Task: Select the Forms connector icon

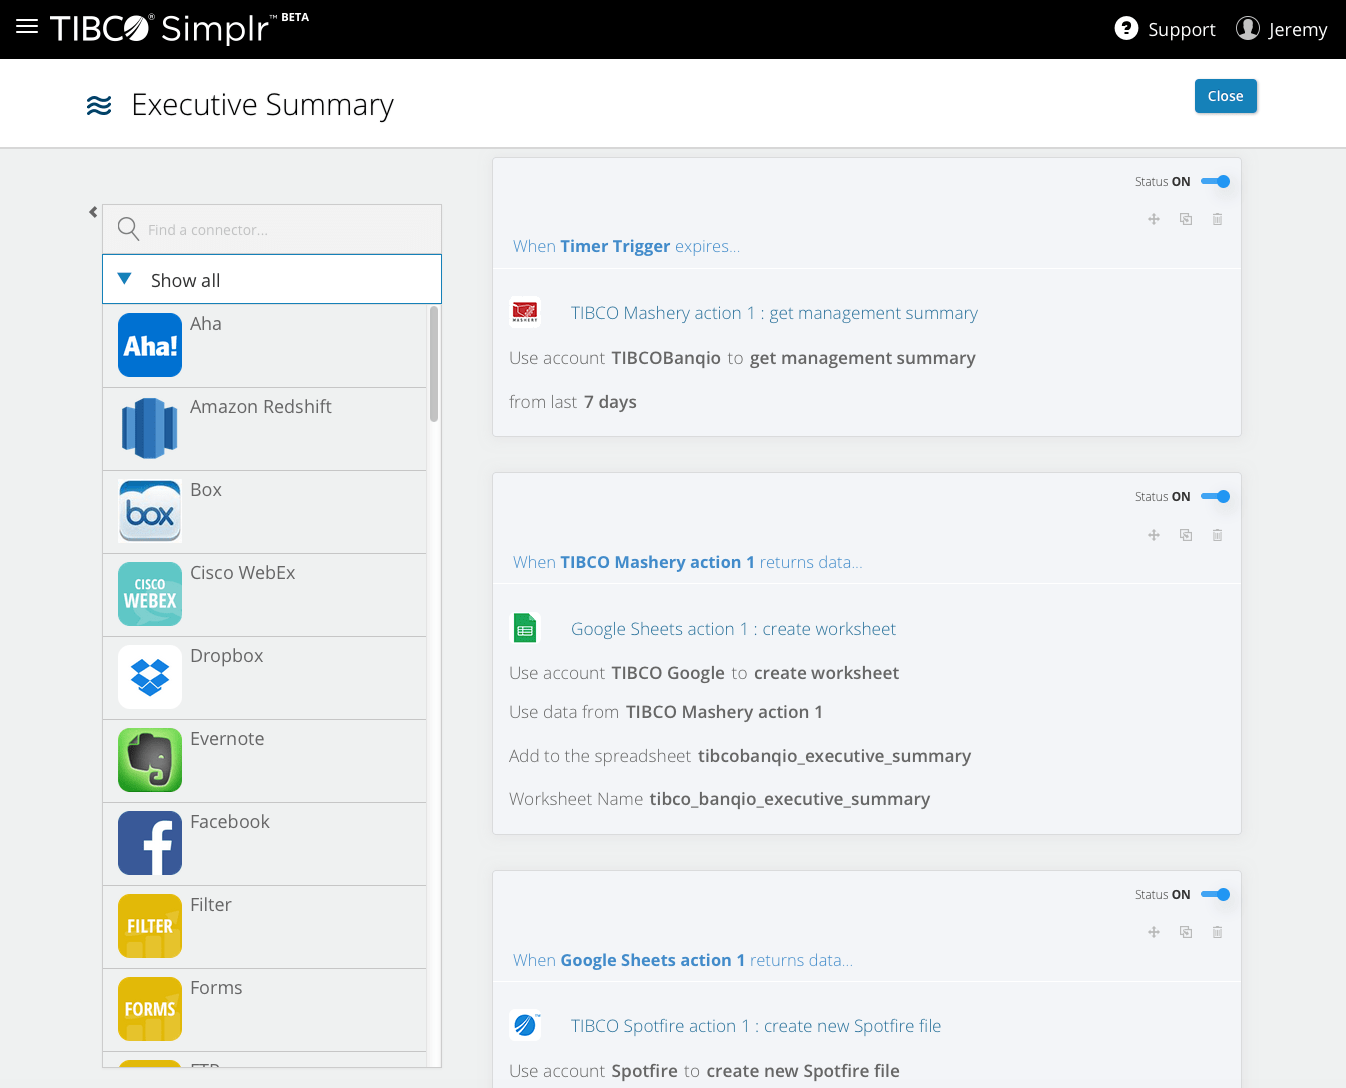Action: click(150, 1009)
